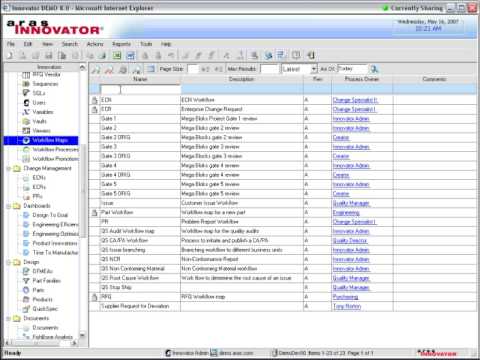The height and width of the screenshot is (360, 480).
Task: Collapse the Innovator navigation panel chevron
Action: (x=82, y=67)
